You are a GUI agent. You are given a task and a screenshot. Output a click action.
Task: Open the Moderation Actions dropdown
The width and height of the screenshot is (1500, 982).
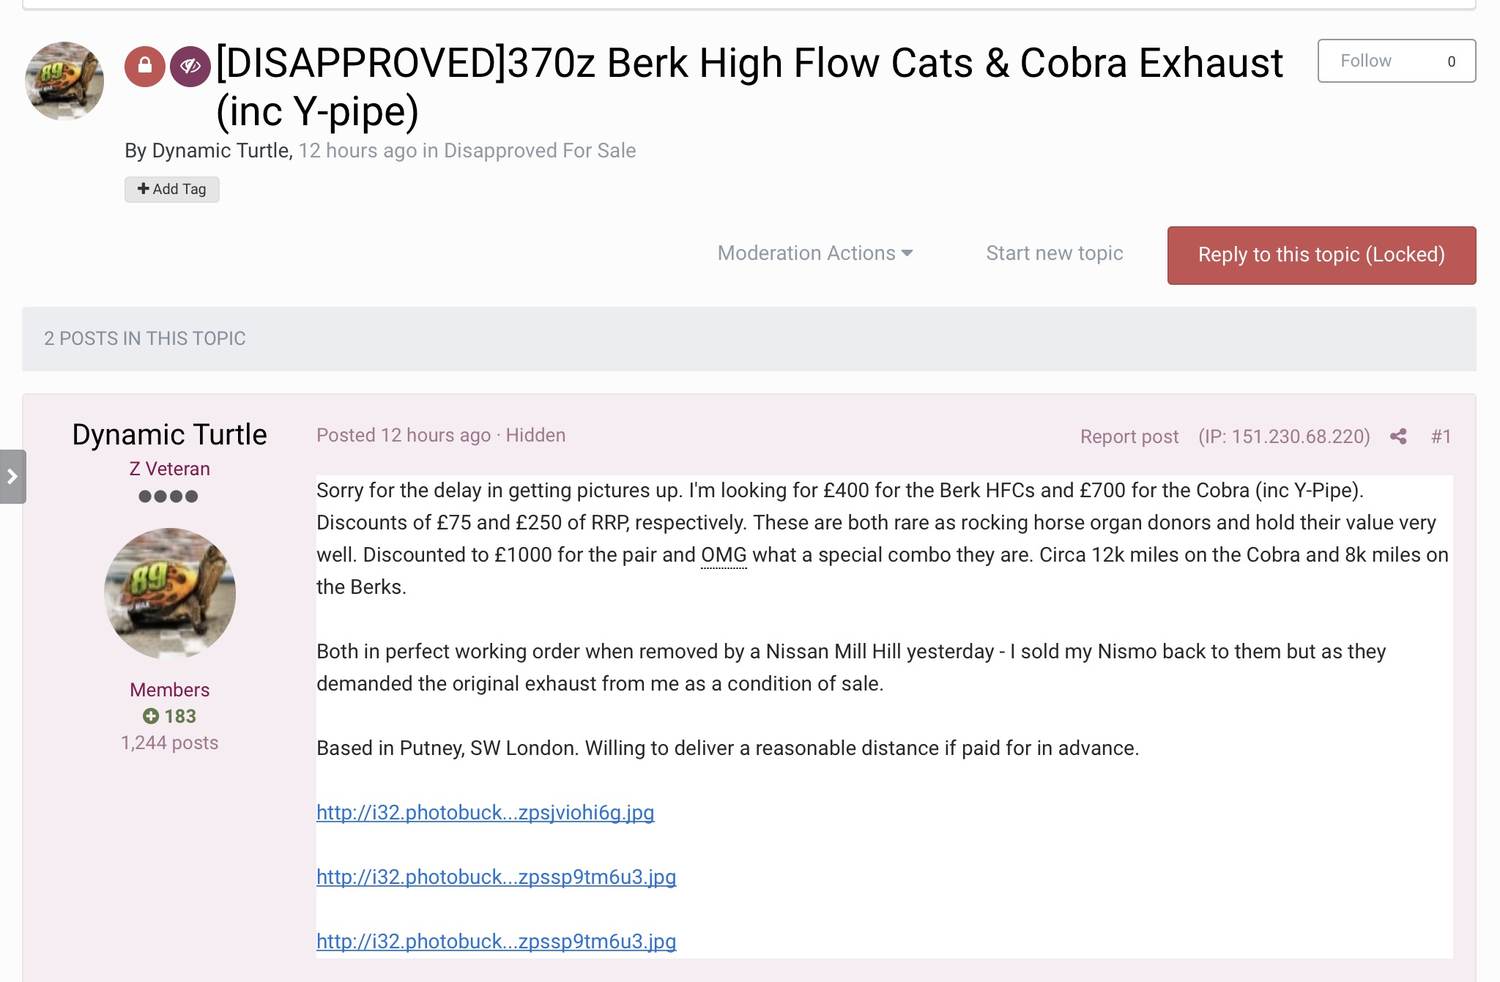(x=815, y=254)
